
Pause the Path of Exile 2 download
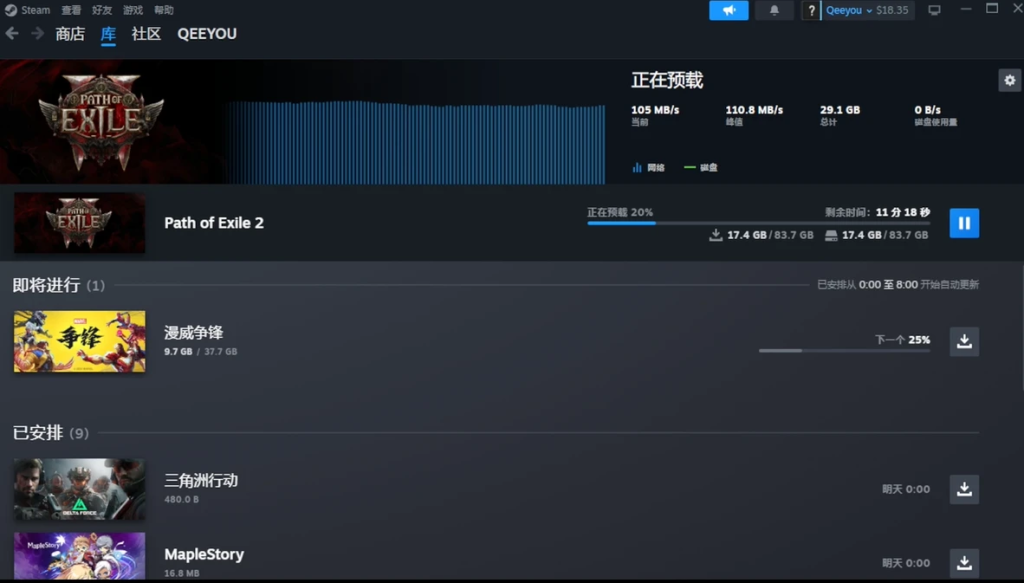[964, 223]
